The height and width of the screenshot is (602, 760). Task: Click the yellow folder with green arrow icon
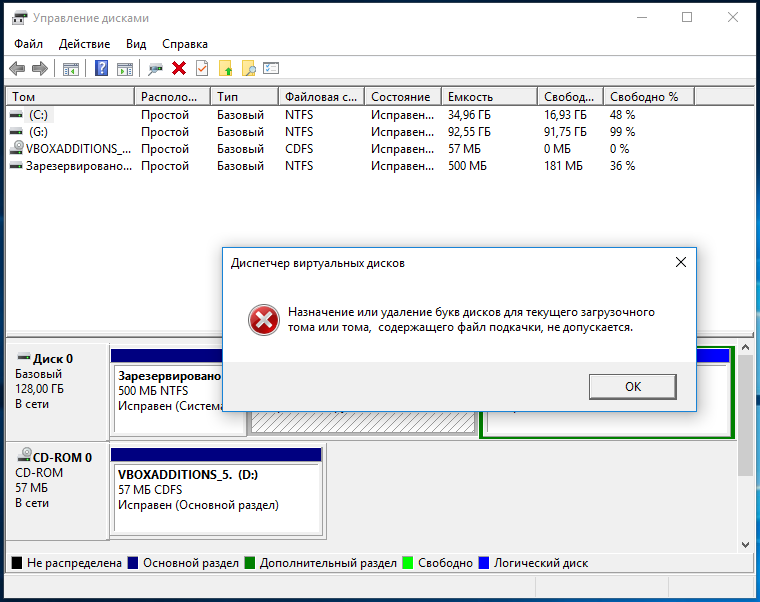[225, 68]
